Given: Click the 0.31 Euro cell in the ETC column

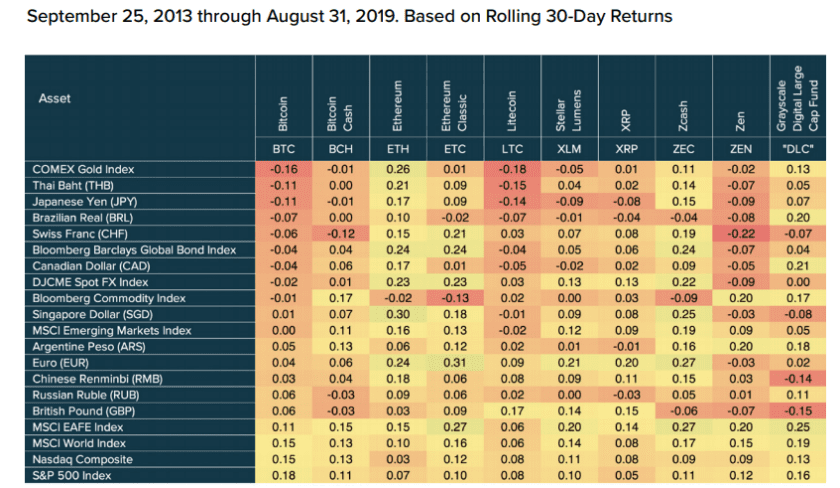Looking at the screenshot, I should pyautogui.click(x=455, y=363).
